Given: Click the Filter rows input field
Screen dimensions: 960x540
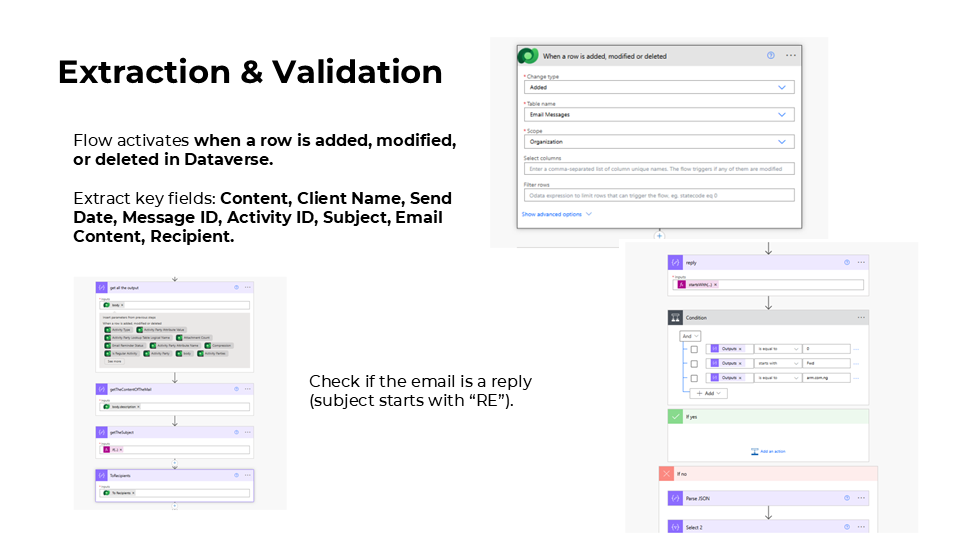Looking at the screenshot, I should 659,195.
